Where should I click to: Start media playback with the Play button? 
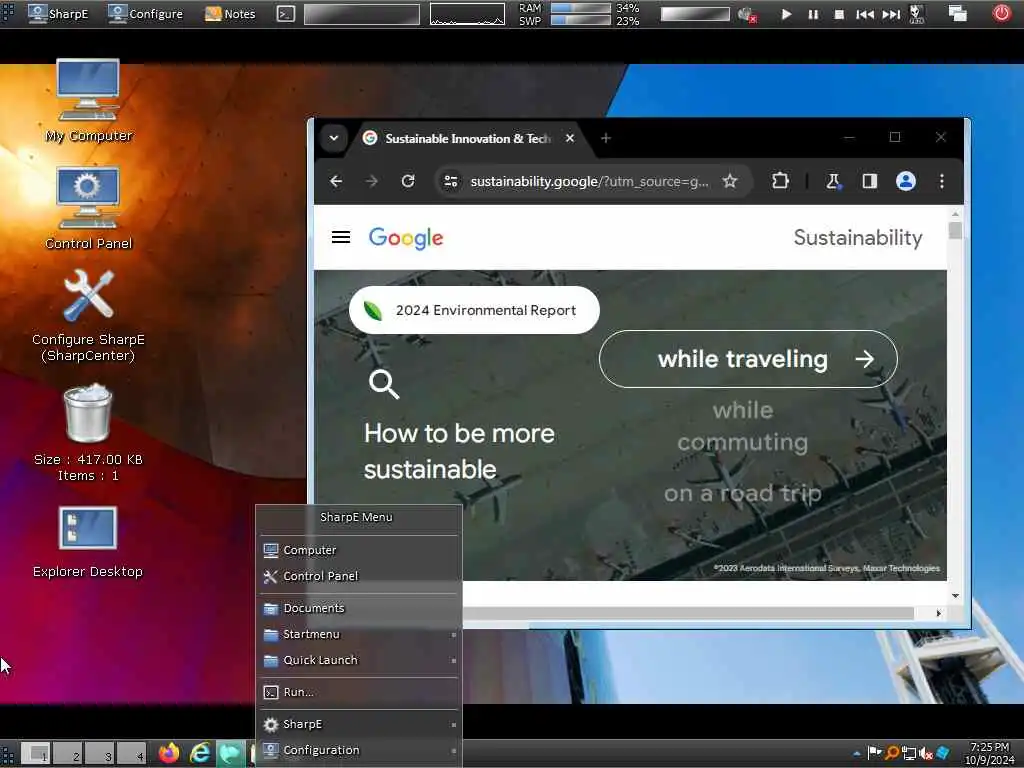point(786,14)
